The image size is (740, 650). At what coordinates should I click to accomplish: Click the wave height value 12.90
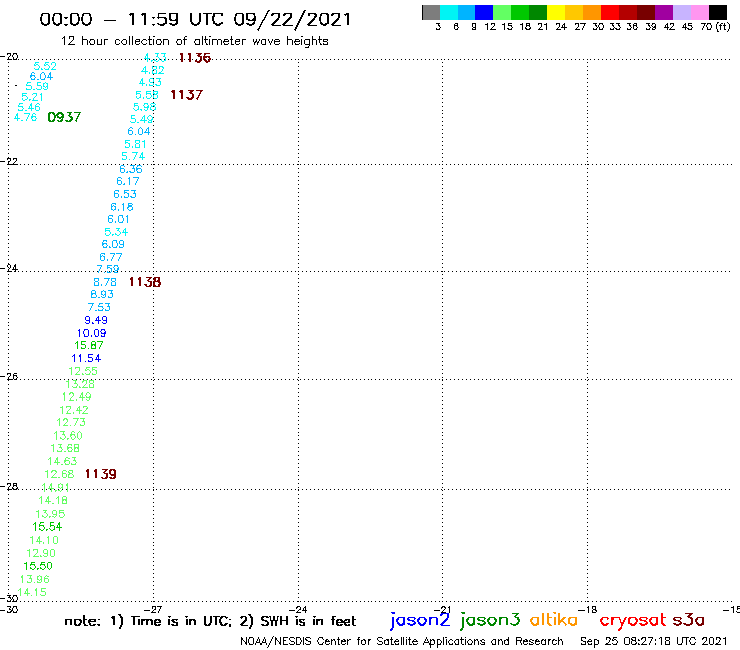(41, 553)
